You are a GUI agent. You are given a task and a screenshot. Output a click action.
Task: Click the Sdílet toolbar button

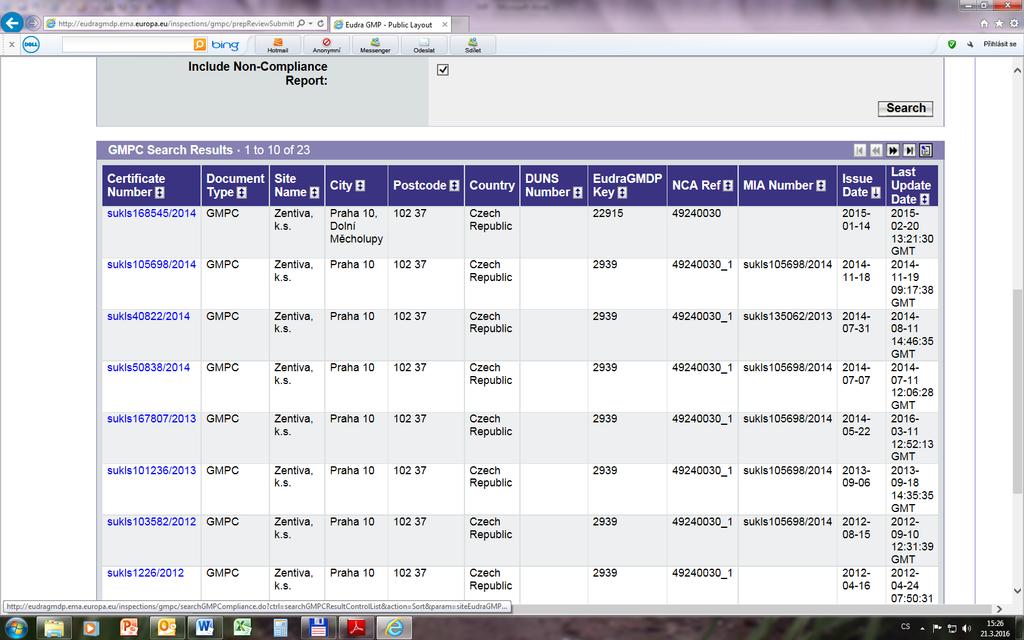coord(473,45)
